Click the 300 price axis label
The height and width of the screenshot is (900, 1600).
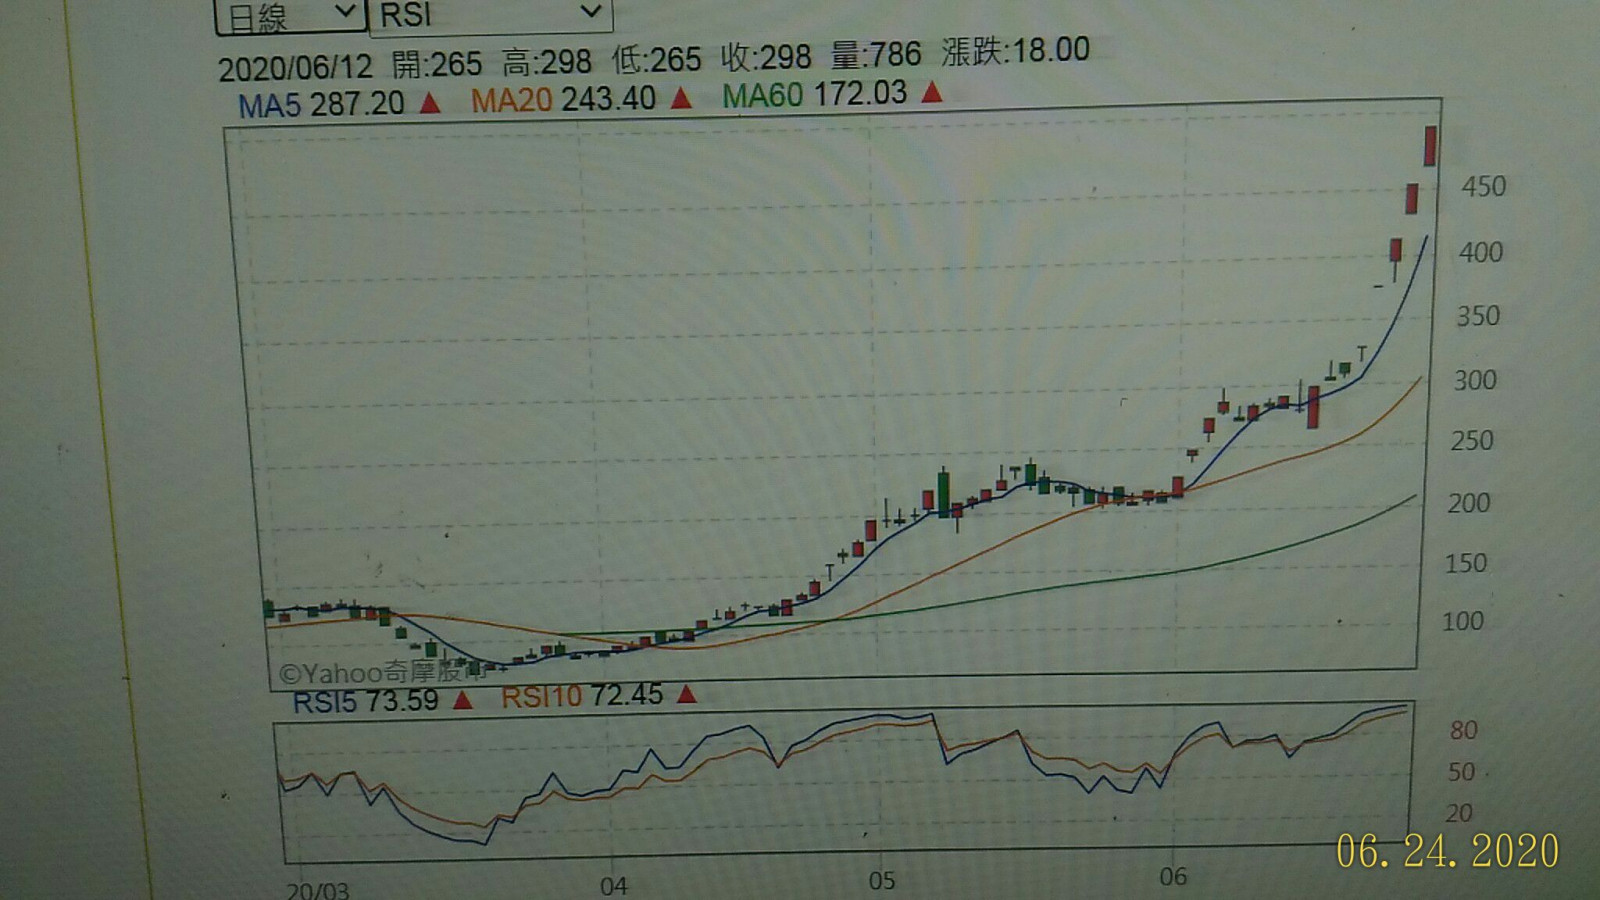click(x=1474, y=380)
